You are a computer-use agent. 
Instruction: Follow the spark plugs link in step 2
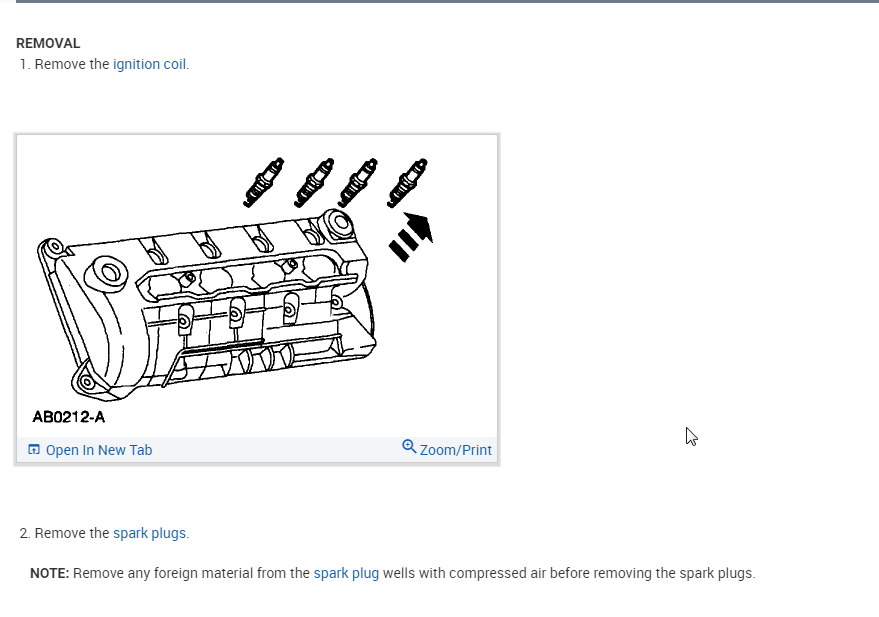coord(149,533)
